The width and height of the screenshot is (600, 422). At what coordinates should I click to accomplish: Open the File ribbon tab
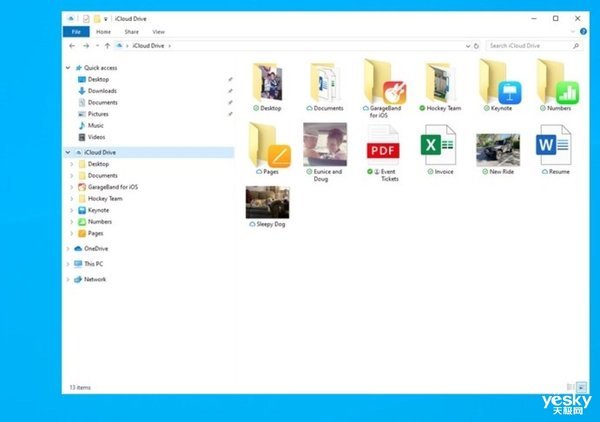coord(76,32)
